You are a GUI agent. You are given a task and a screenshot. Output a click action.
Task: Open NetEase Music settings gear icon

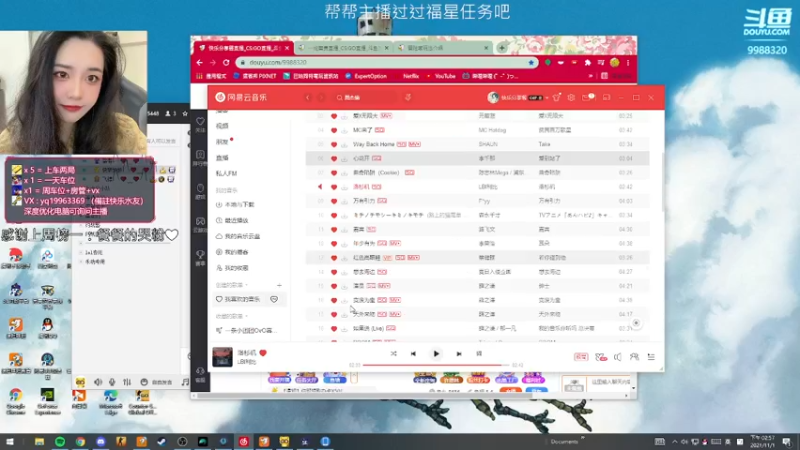571,97
